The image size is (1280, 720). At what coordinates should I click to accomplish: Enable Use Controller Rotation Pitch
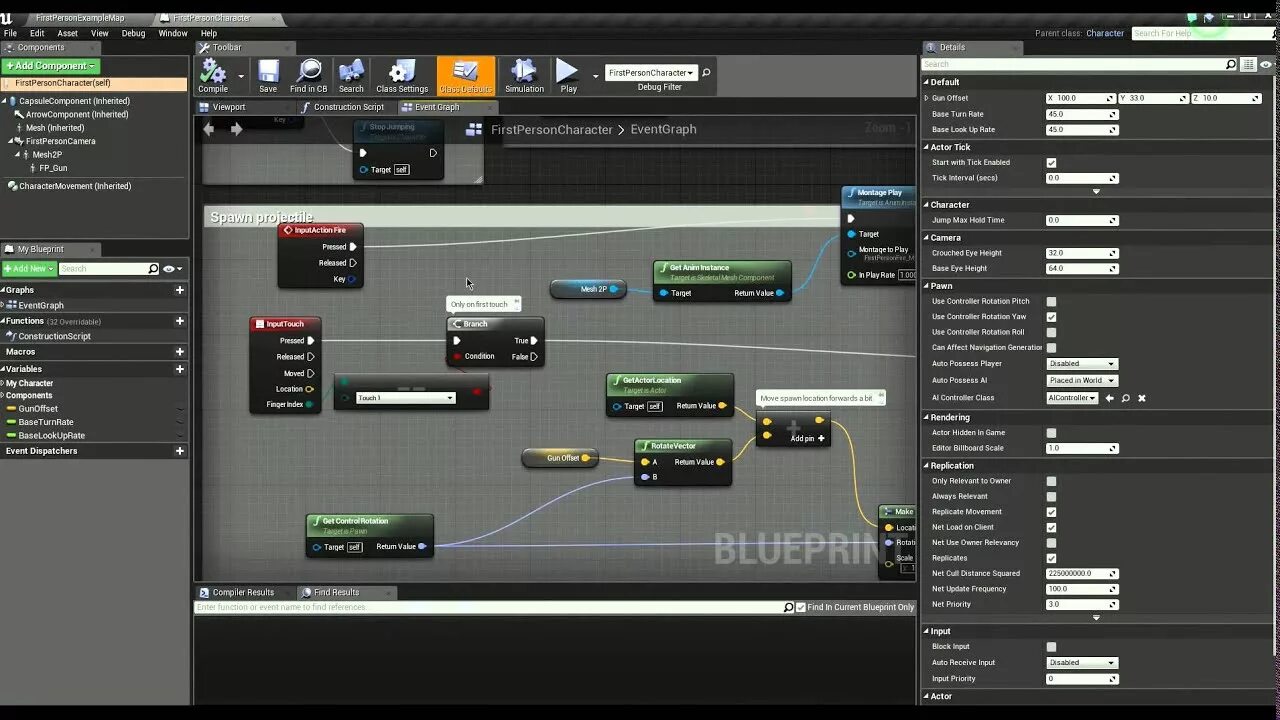pyautogui.click(x=1051, y=301)
